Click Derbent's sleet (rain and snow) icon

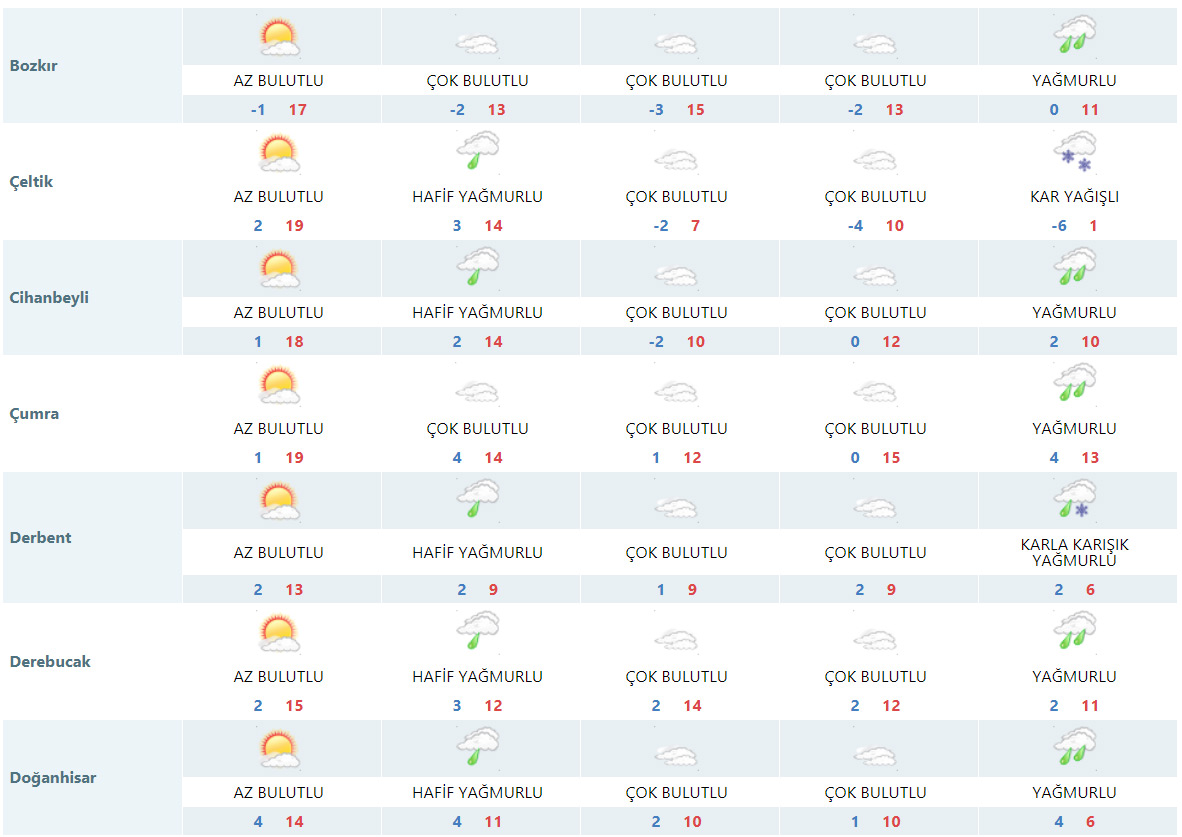point(1074,501)
